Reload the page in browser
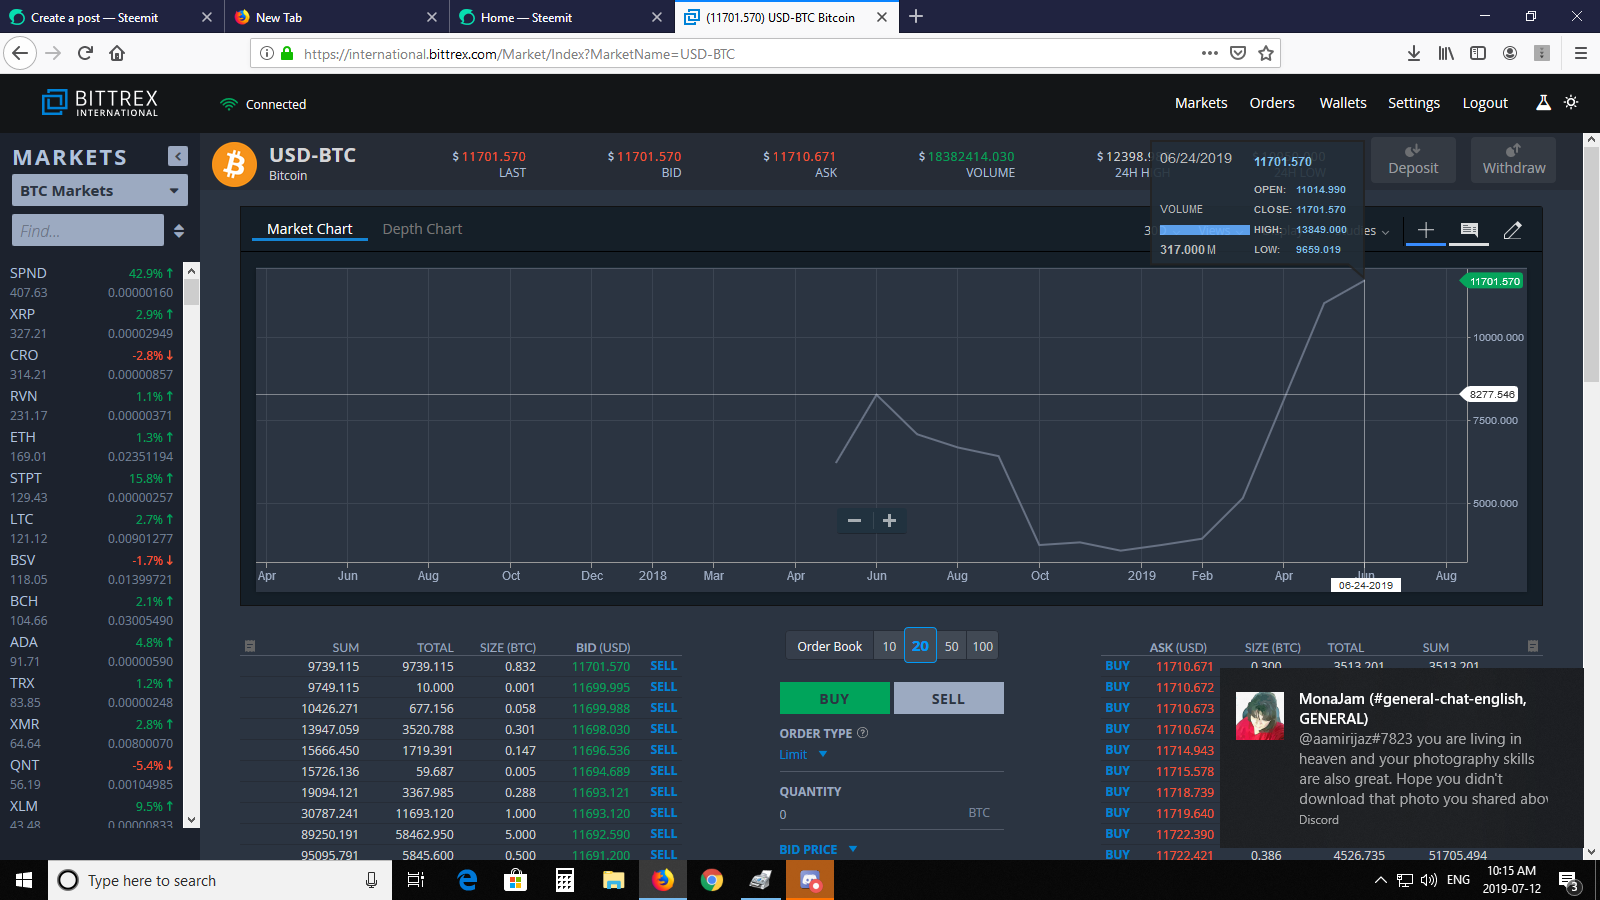The image size is (1600, 900). coord(85,53)
